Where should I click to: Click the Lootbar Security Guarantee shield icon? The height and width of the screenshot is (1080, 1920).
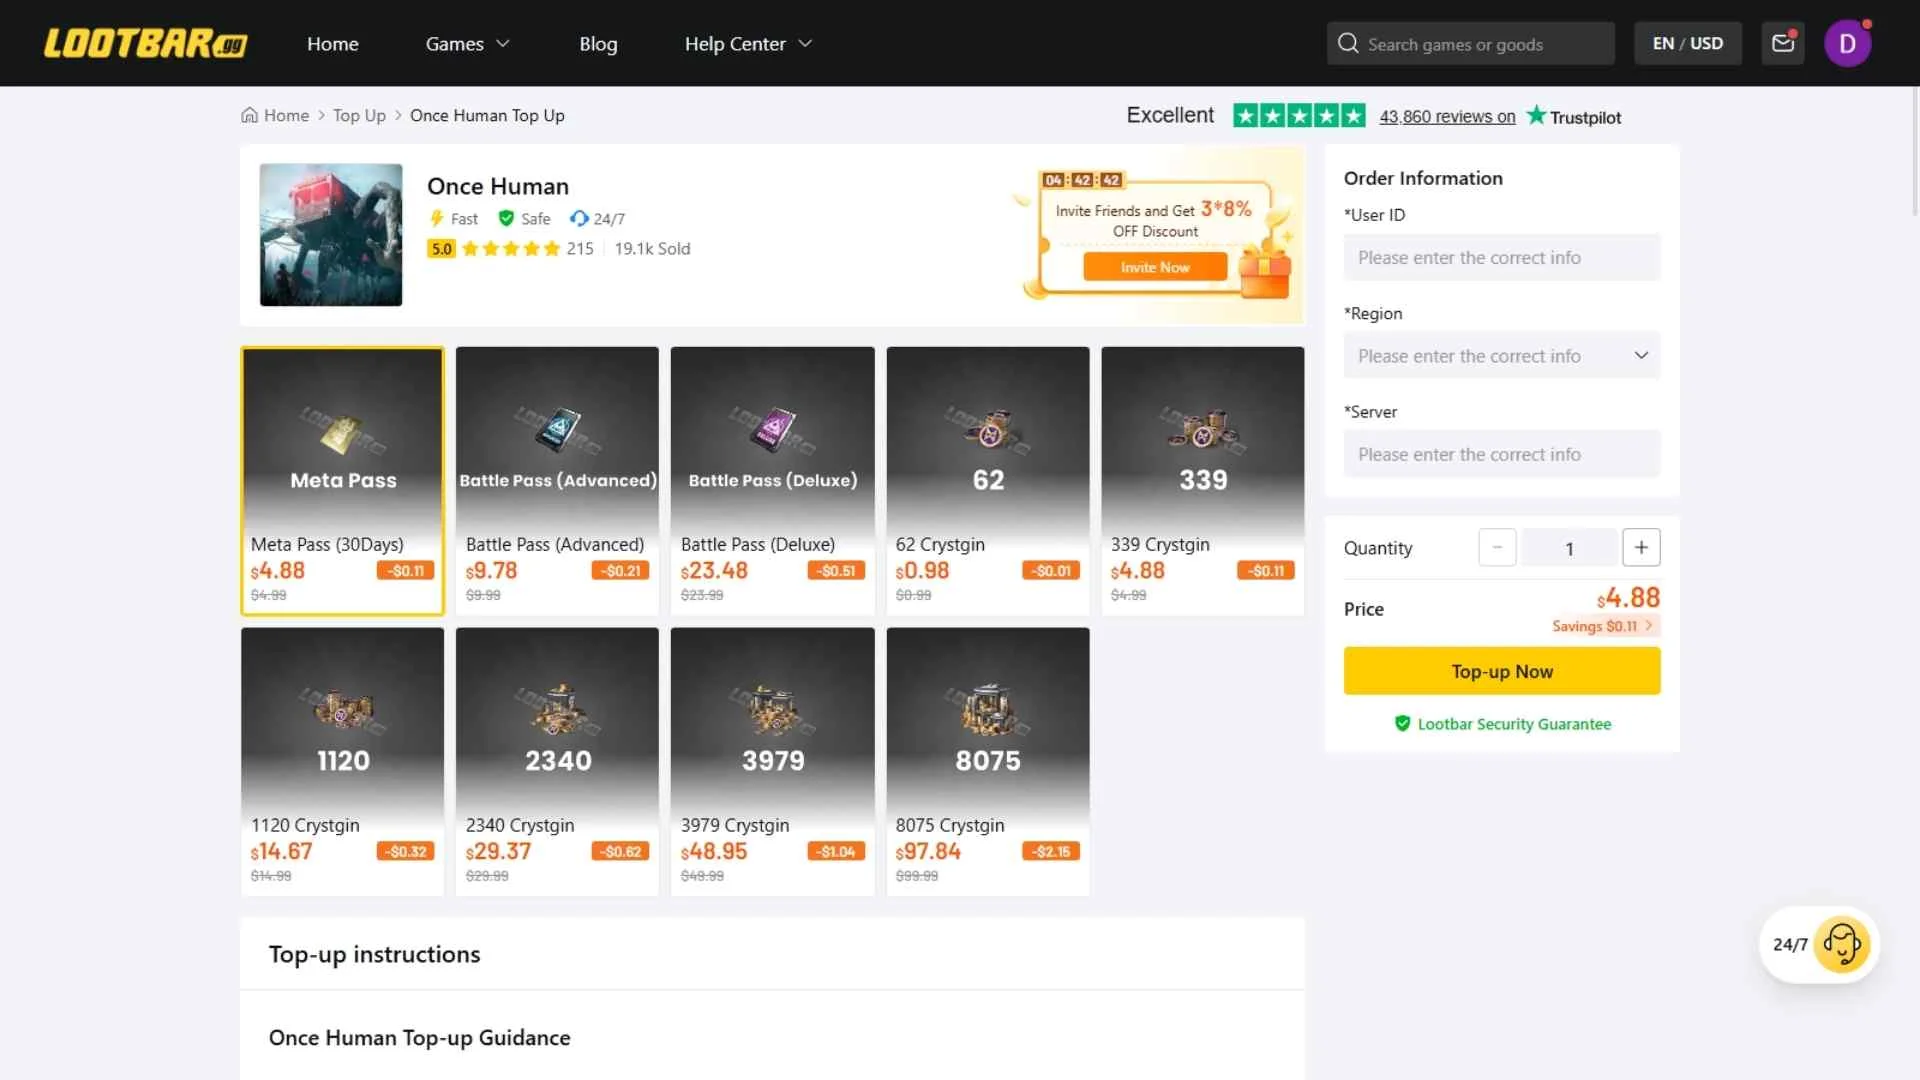pos(1402,723)
